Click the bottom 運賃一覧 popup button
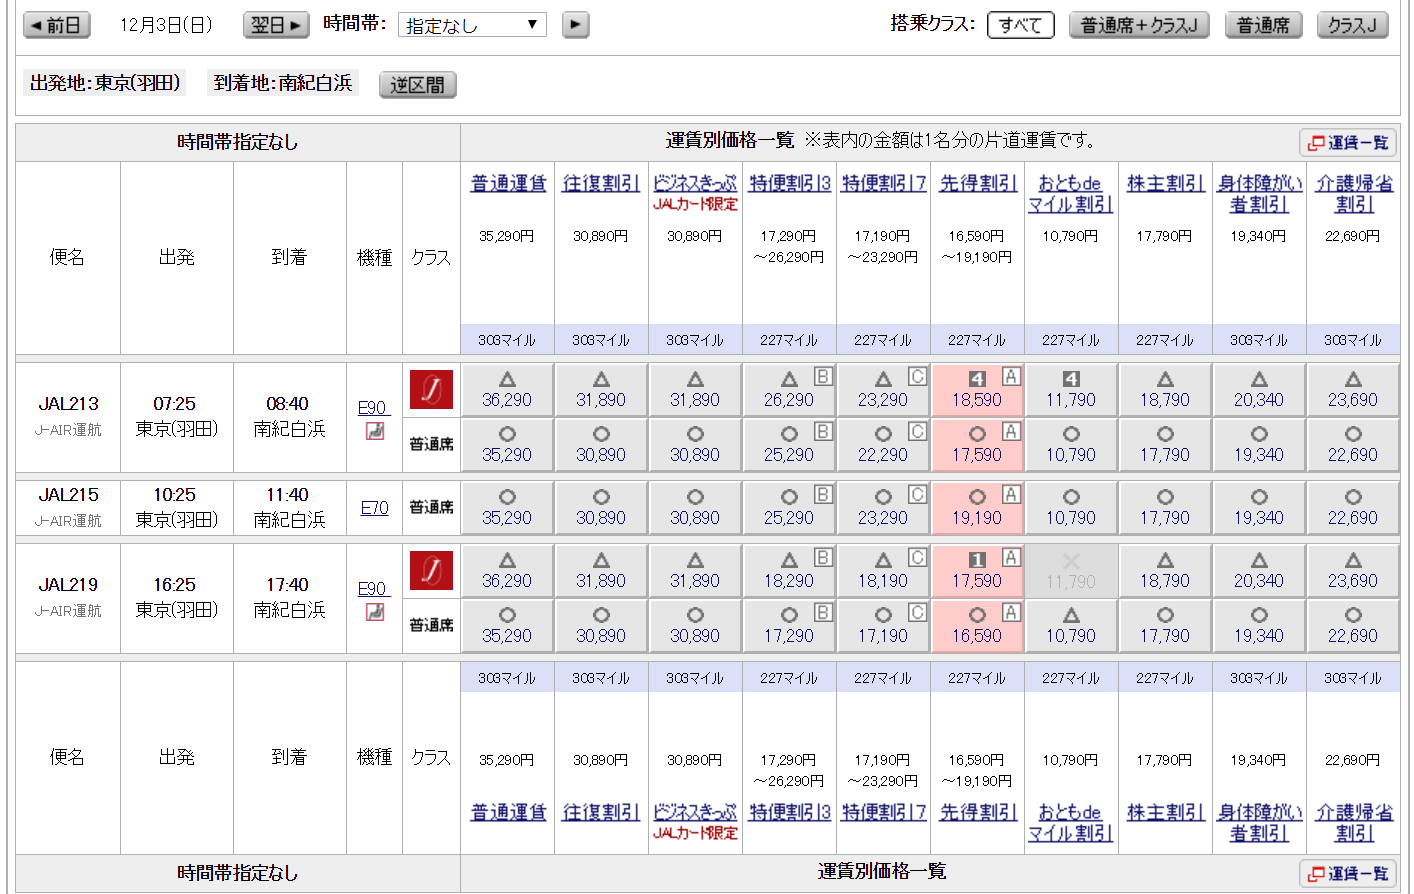1414x894 pixels. (1348, 873)
